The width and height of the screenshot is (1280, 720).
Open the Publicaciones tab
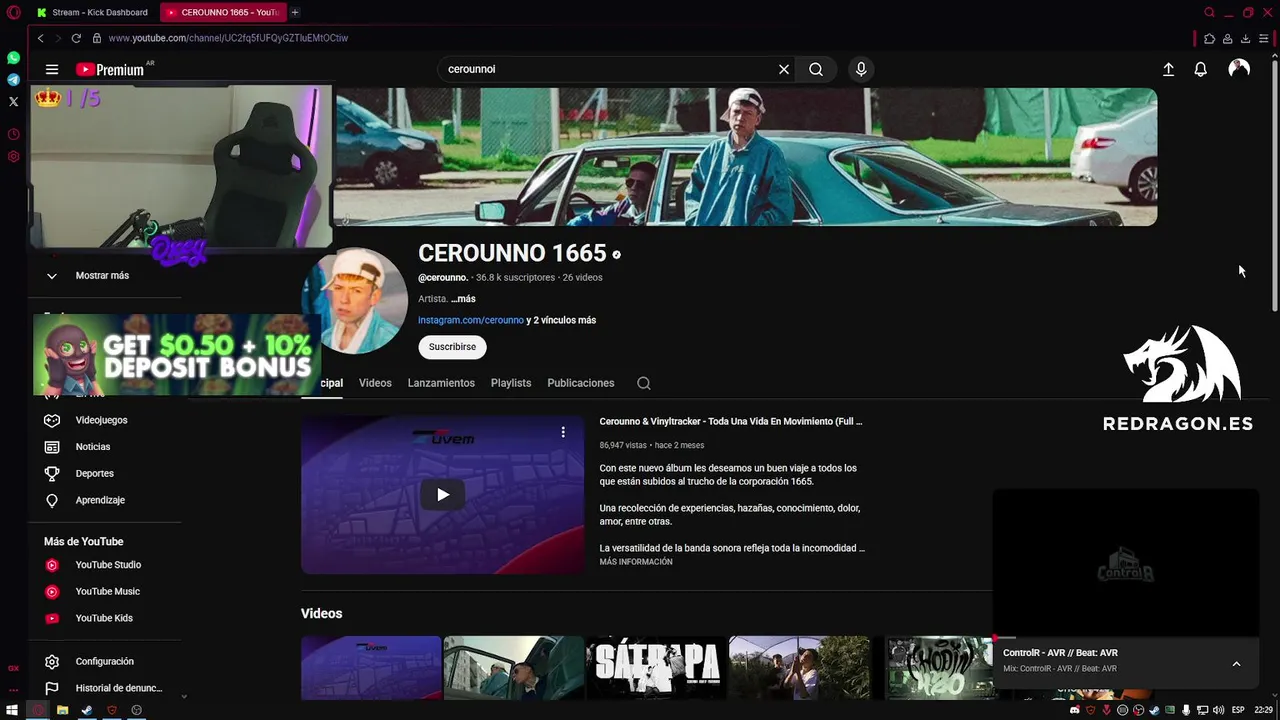[x=581, y=383]
